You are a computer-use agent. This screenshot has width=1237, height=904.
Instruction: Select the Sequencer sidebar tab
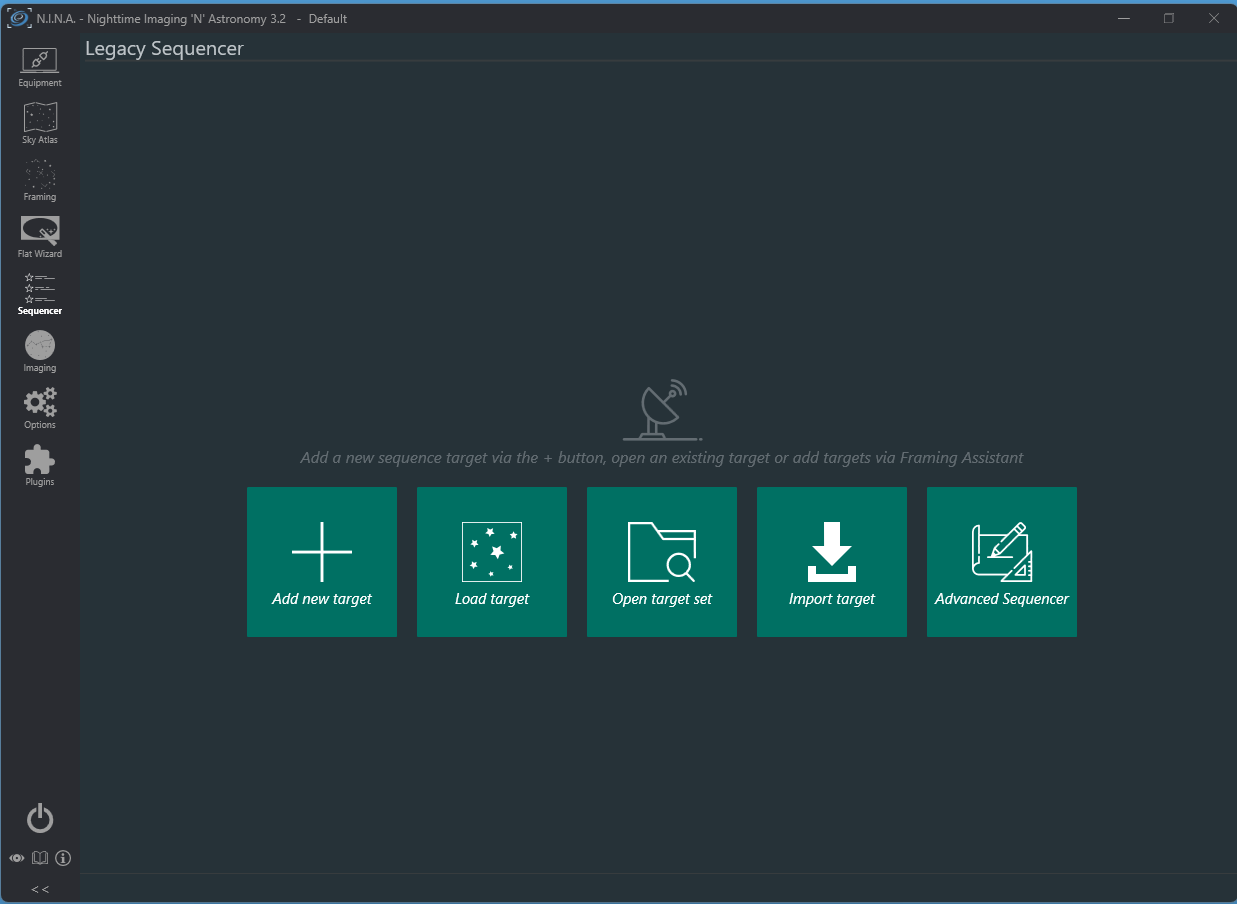40,295
